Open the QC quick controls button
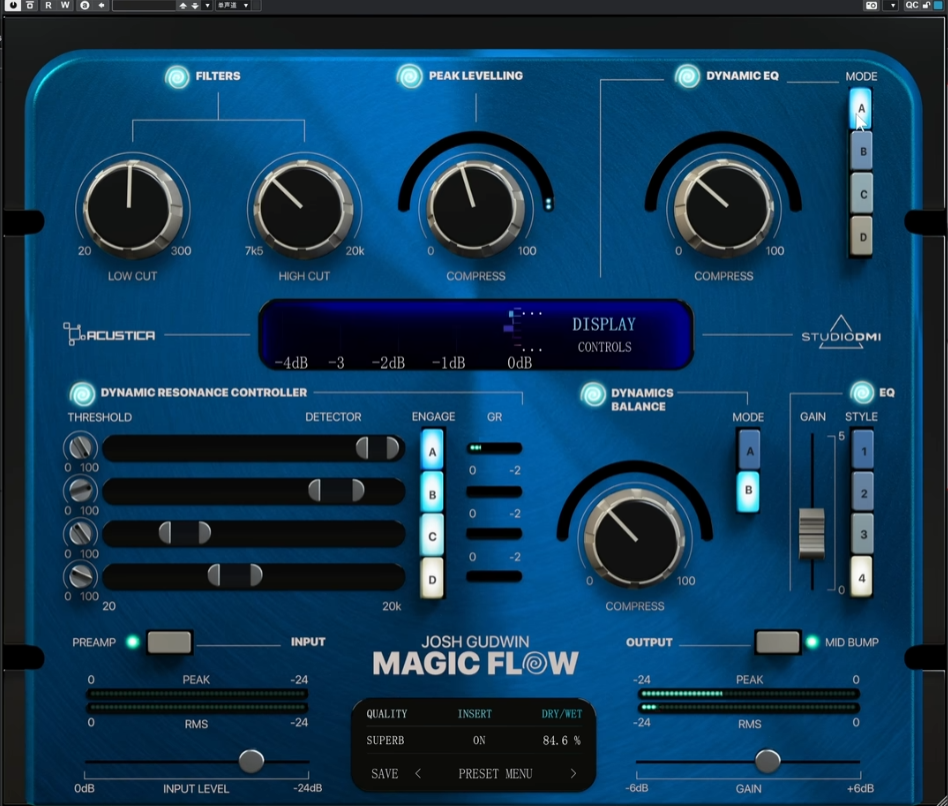The image size is (948, 806). [912, 5]
